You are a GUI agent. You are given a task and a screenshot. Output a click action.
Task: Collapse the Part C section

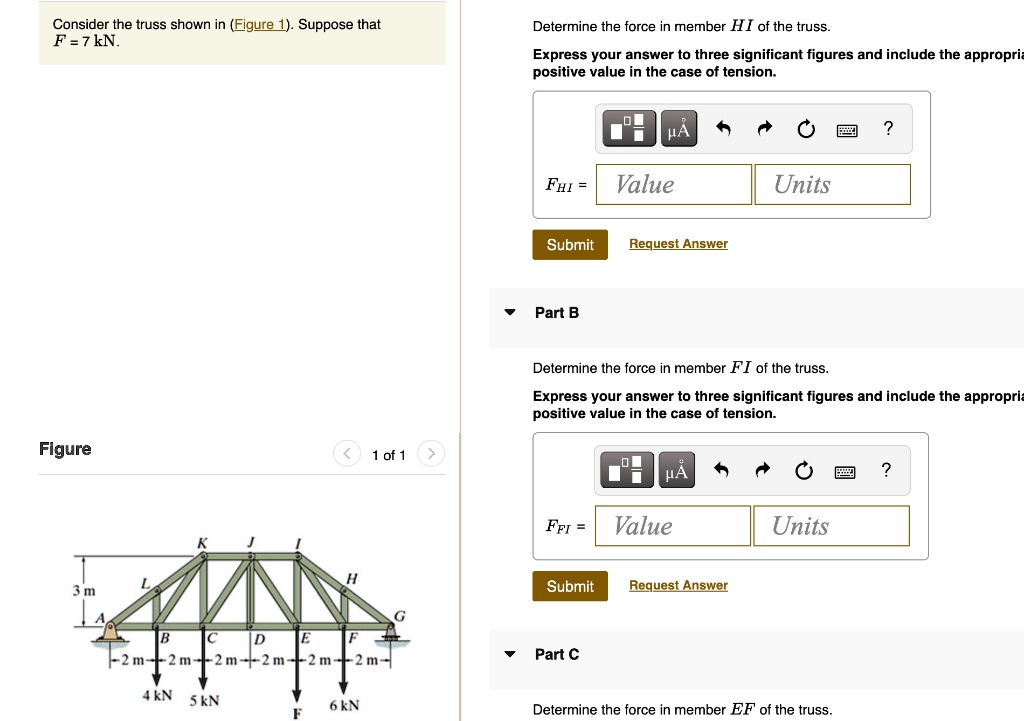pyautogui.click(x=510, y=654)
